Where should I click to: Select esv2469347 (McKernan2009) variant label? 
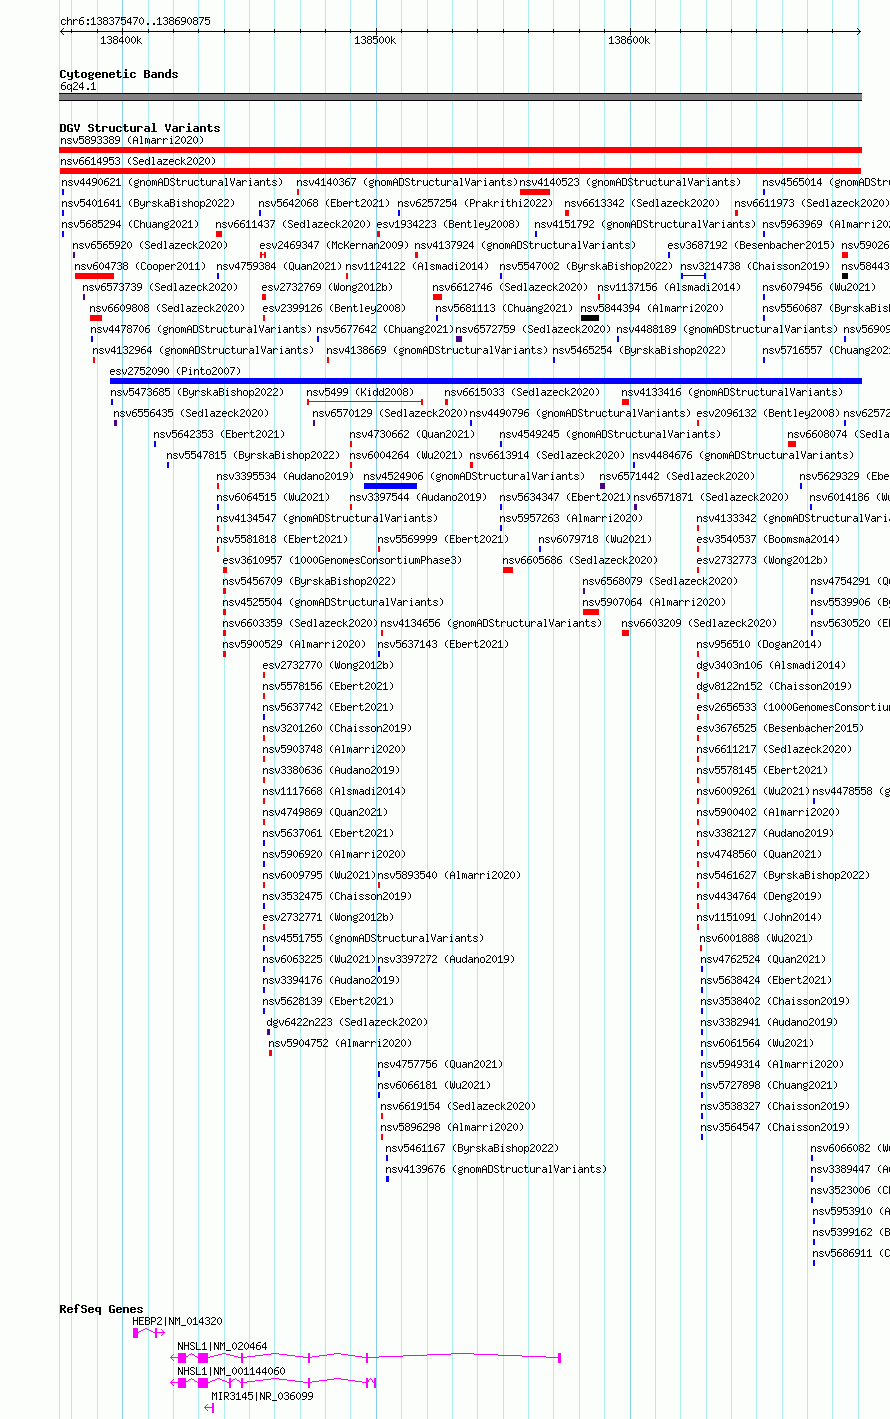click(x=334, y=245)
